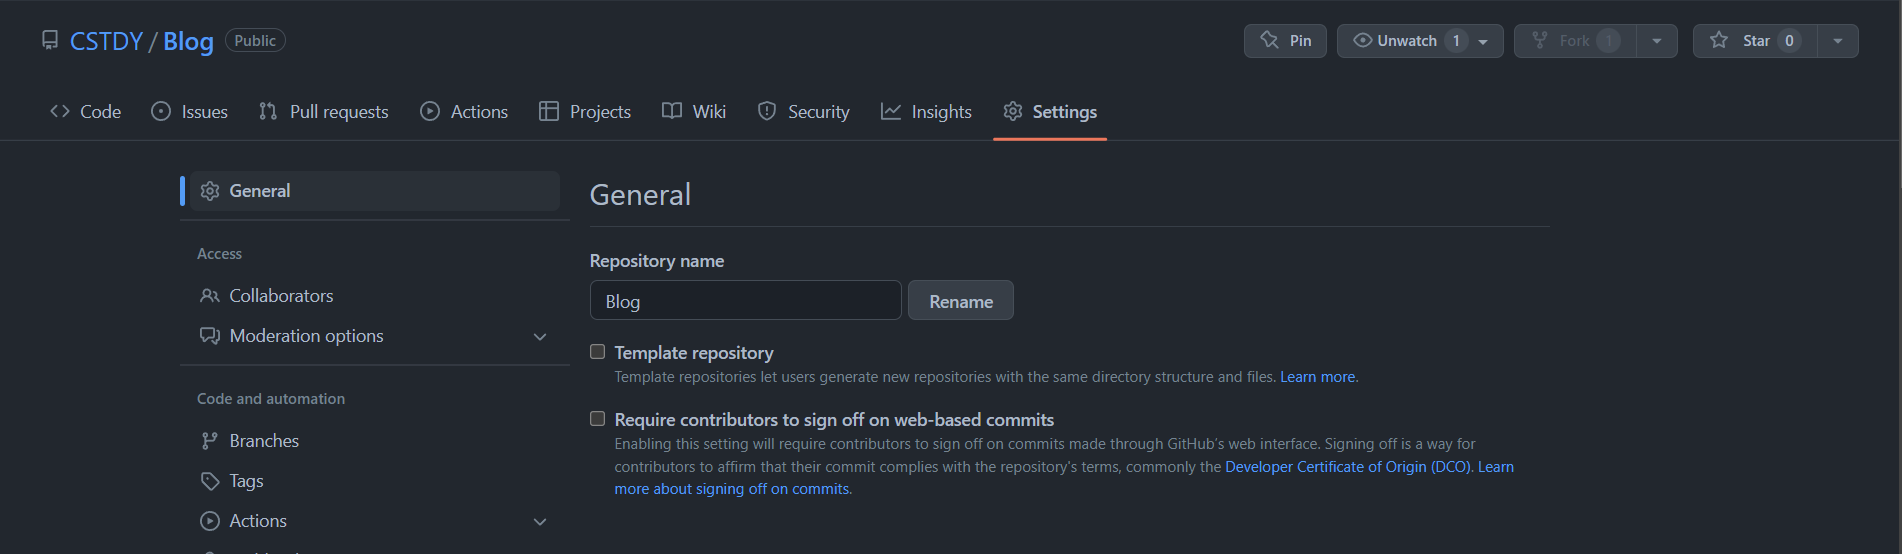Open the Star lists dropdown arrow
Viewport: 1902px width, 554px height.
coord(1838,41)
